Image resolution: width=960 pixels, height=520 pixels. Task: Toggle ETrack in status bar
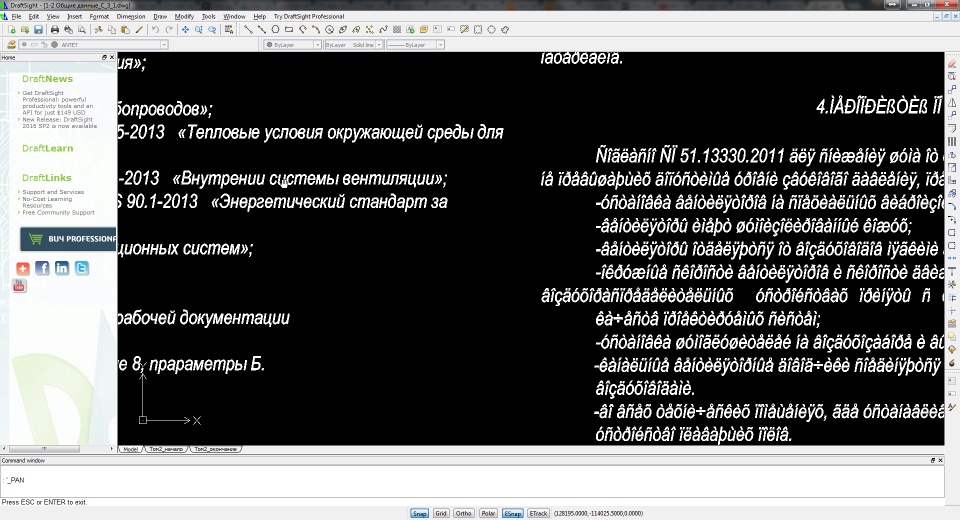[538, 513]
